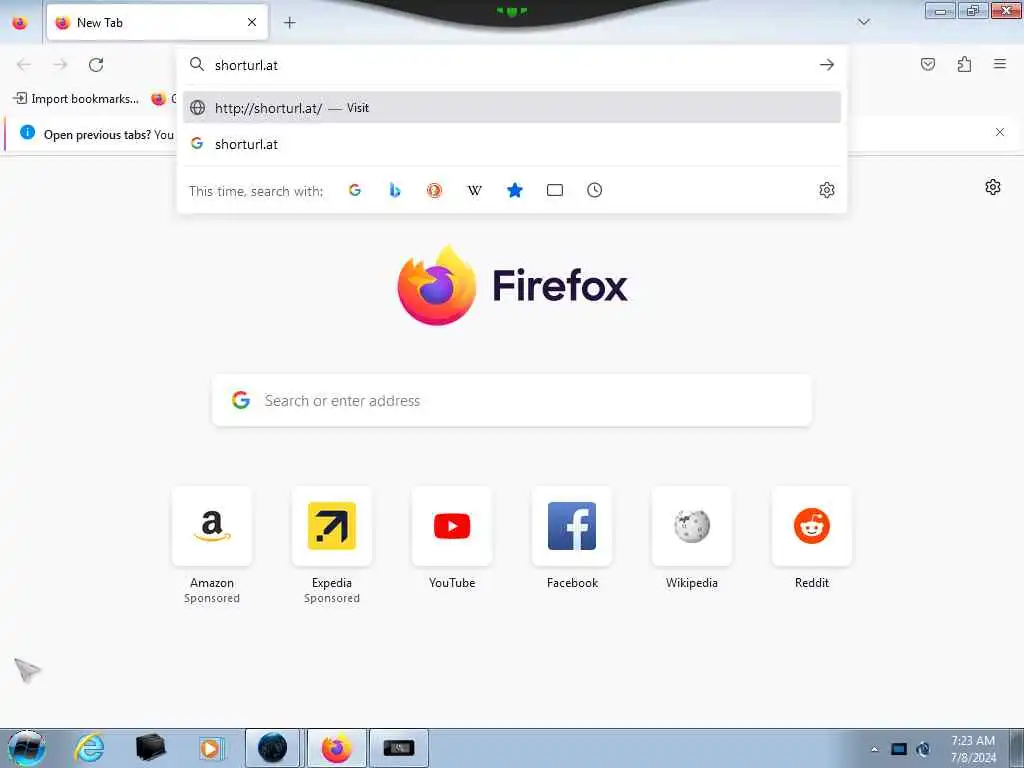Select the http://shorturl.at/ Visit suggestion
The image size is (1024, 768).
[x=511, y=108]
